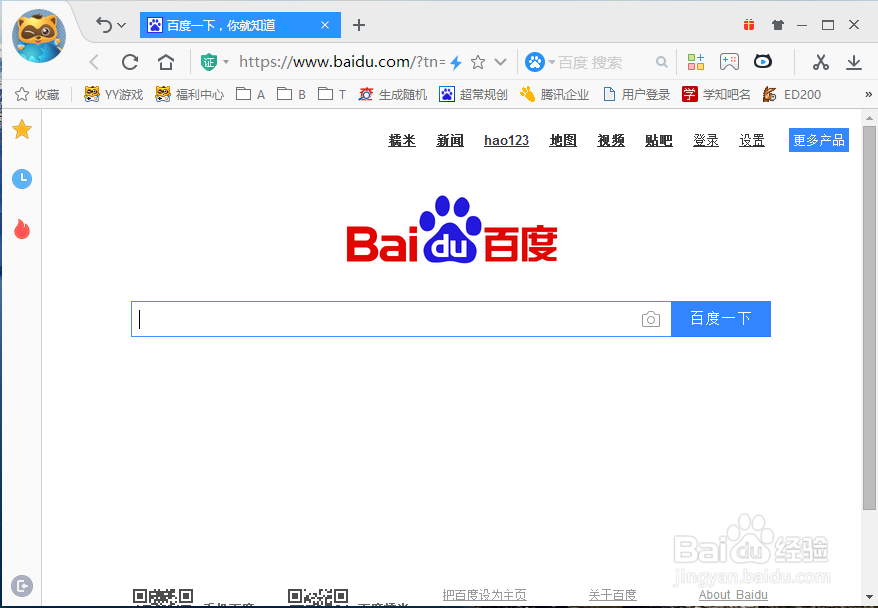Open the 设置 settings link

752,141
